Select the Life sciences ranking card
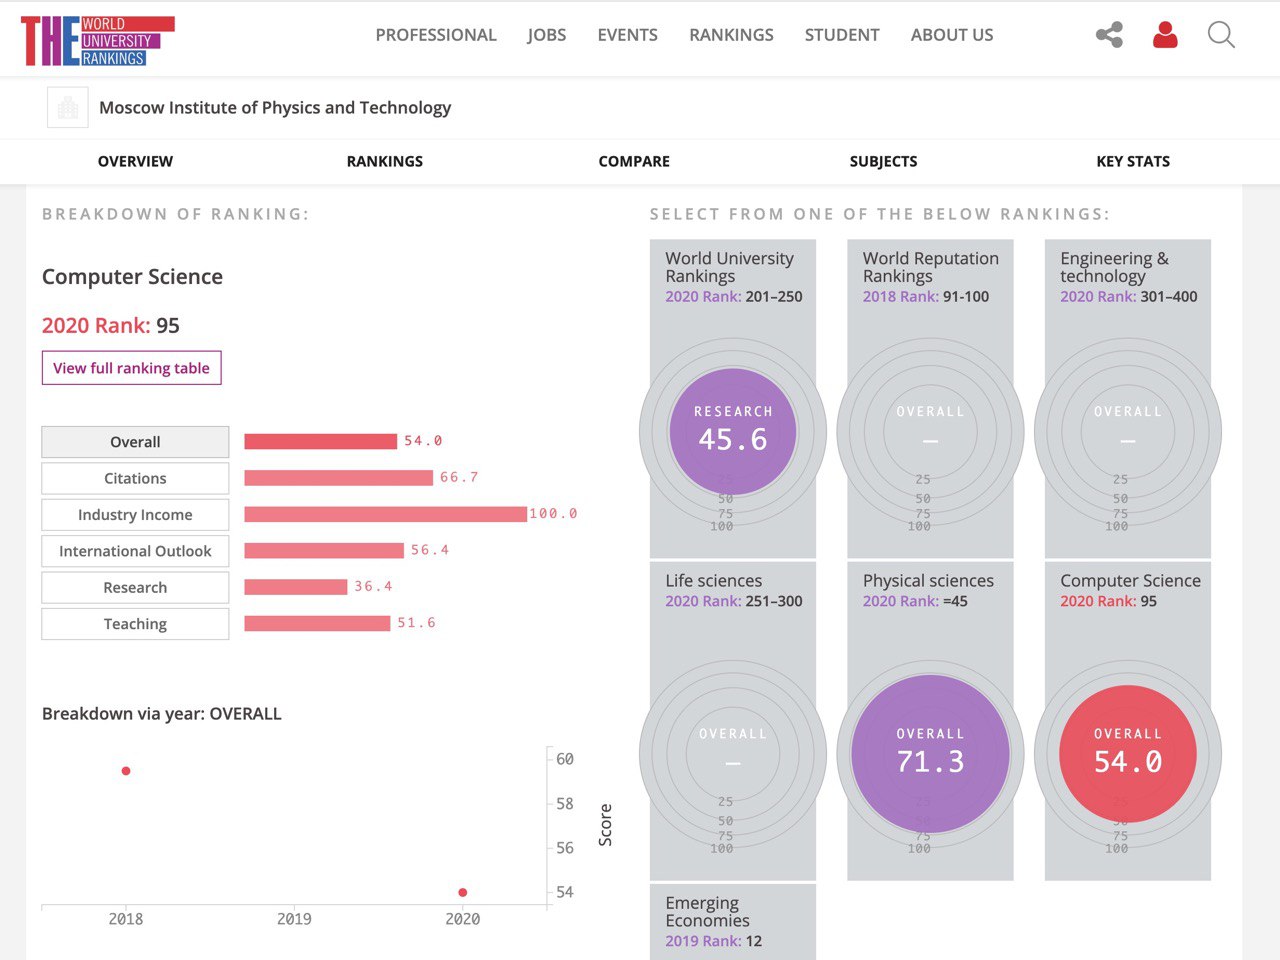1280x960 pixels. point(733,721)
